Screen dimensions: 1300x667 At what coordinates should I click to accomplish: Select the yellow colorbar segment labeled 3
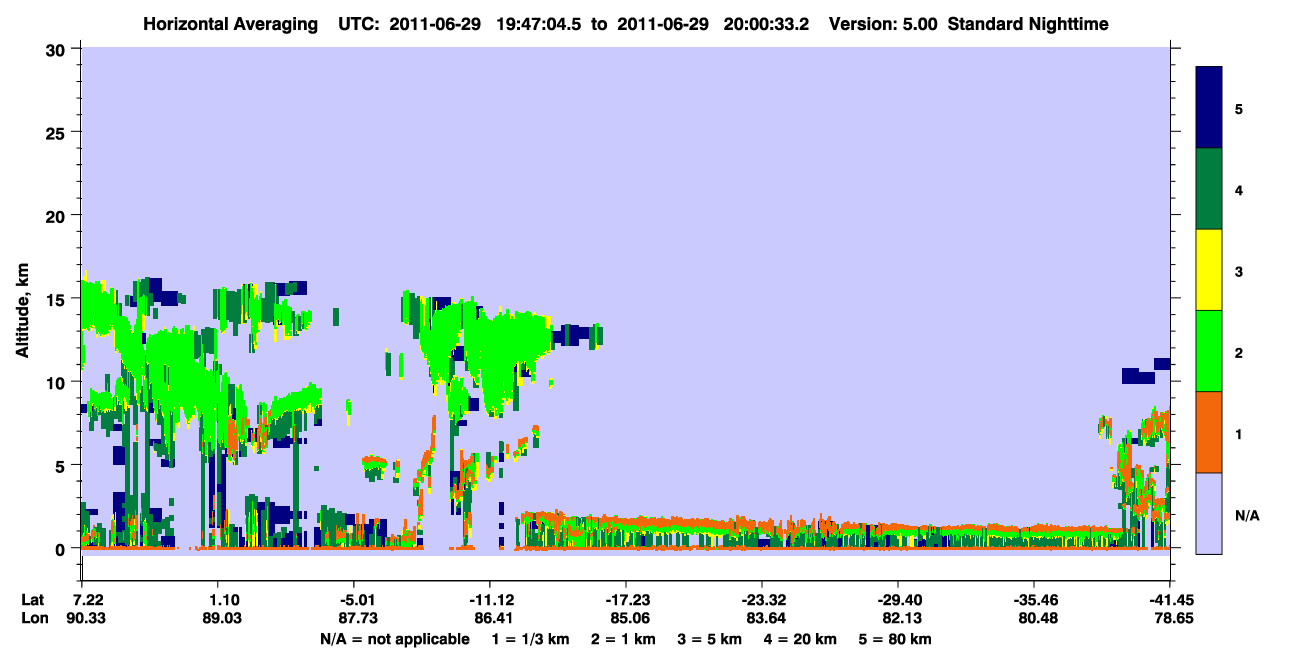coord(1209,270)
